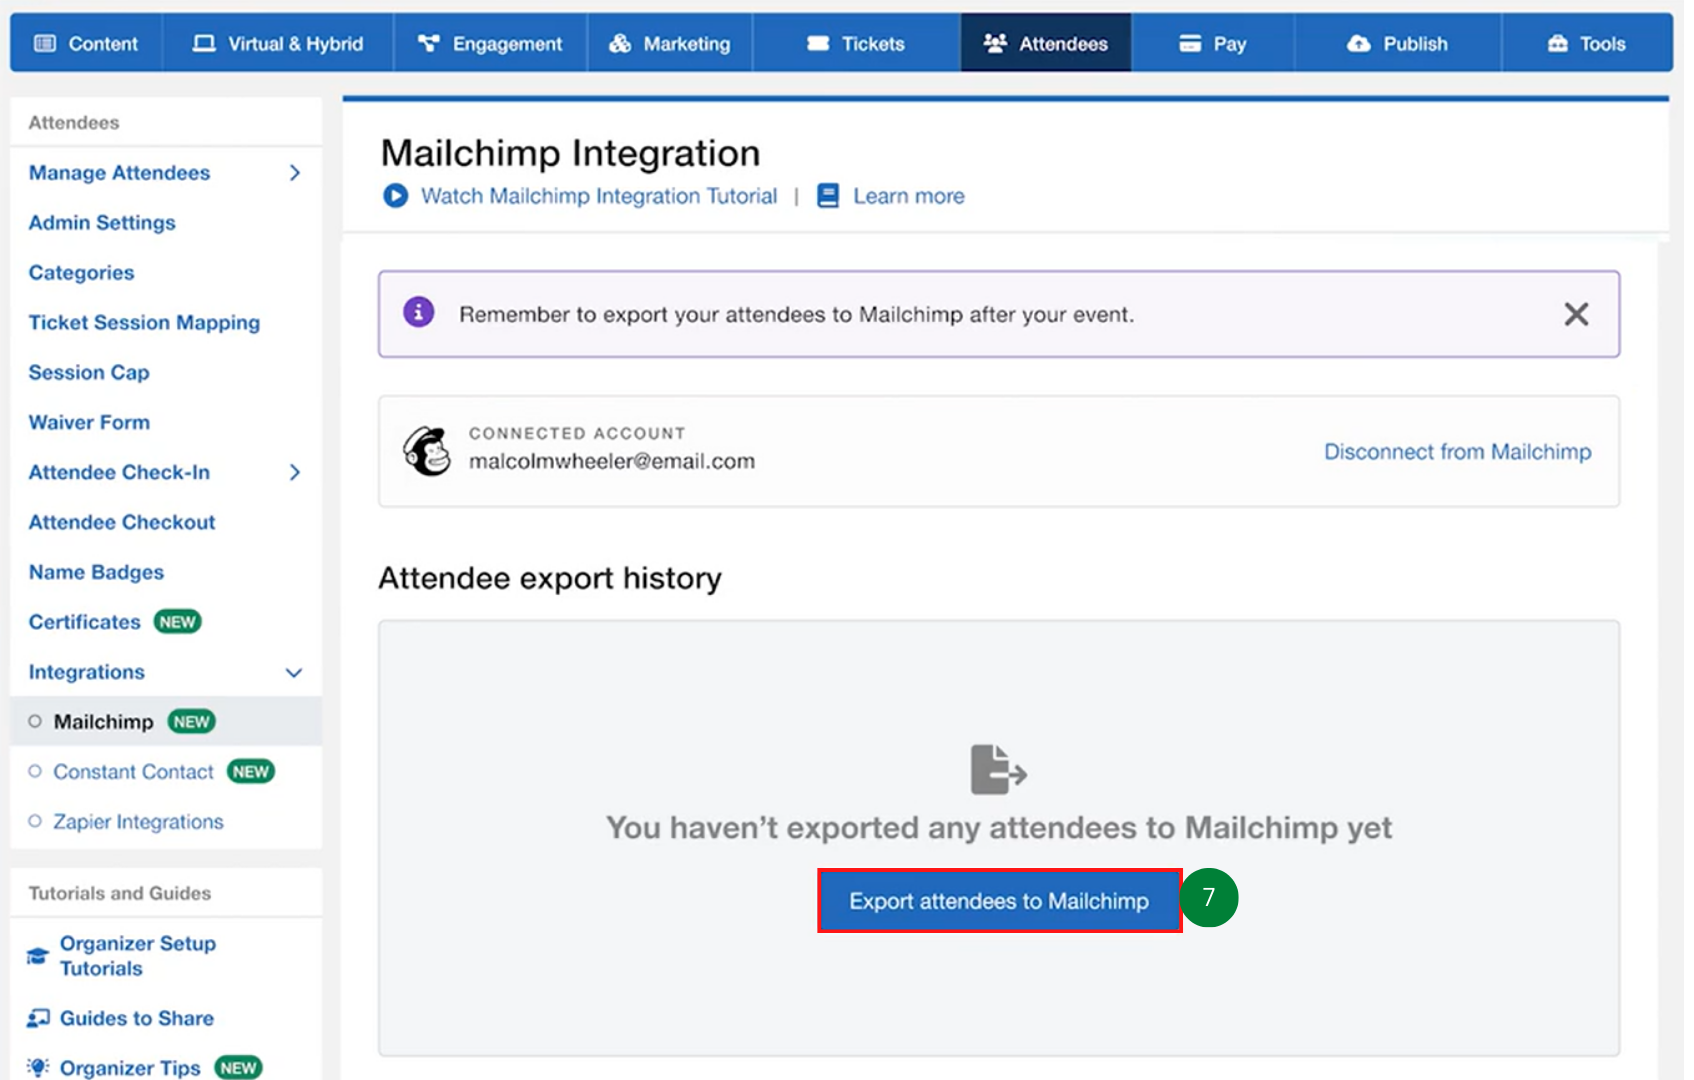Open the Pay tab
This screenshot has width=1694, height=1080.
[x=1213, y=43]
